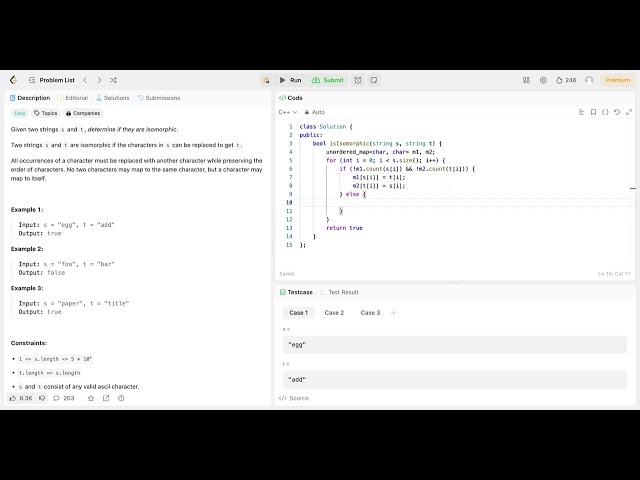Star the problem as favorite

(91, 398)
